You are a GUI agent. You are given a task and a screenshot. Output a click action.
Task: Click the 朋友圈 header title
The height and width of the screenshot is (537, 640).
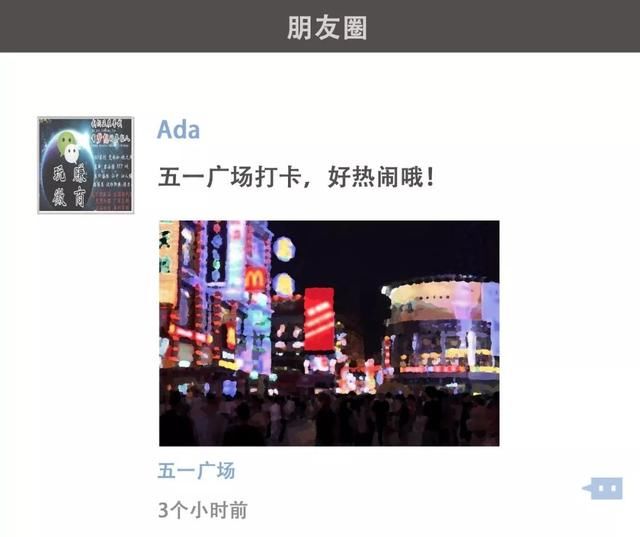[327, 28]
